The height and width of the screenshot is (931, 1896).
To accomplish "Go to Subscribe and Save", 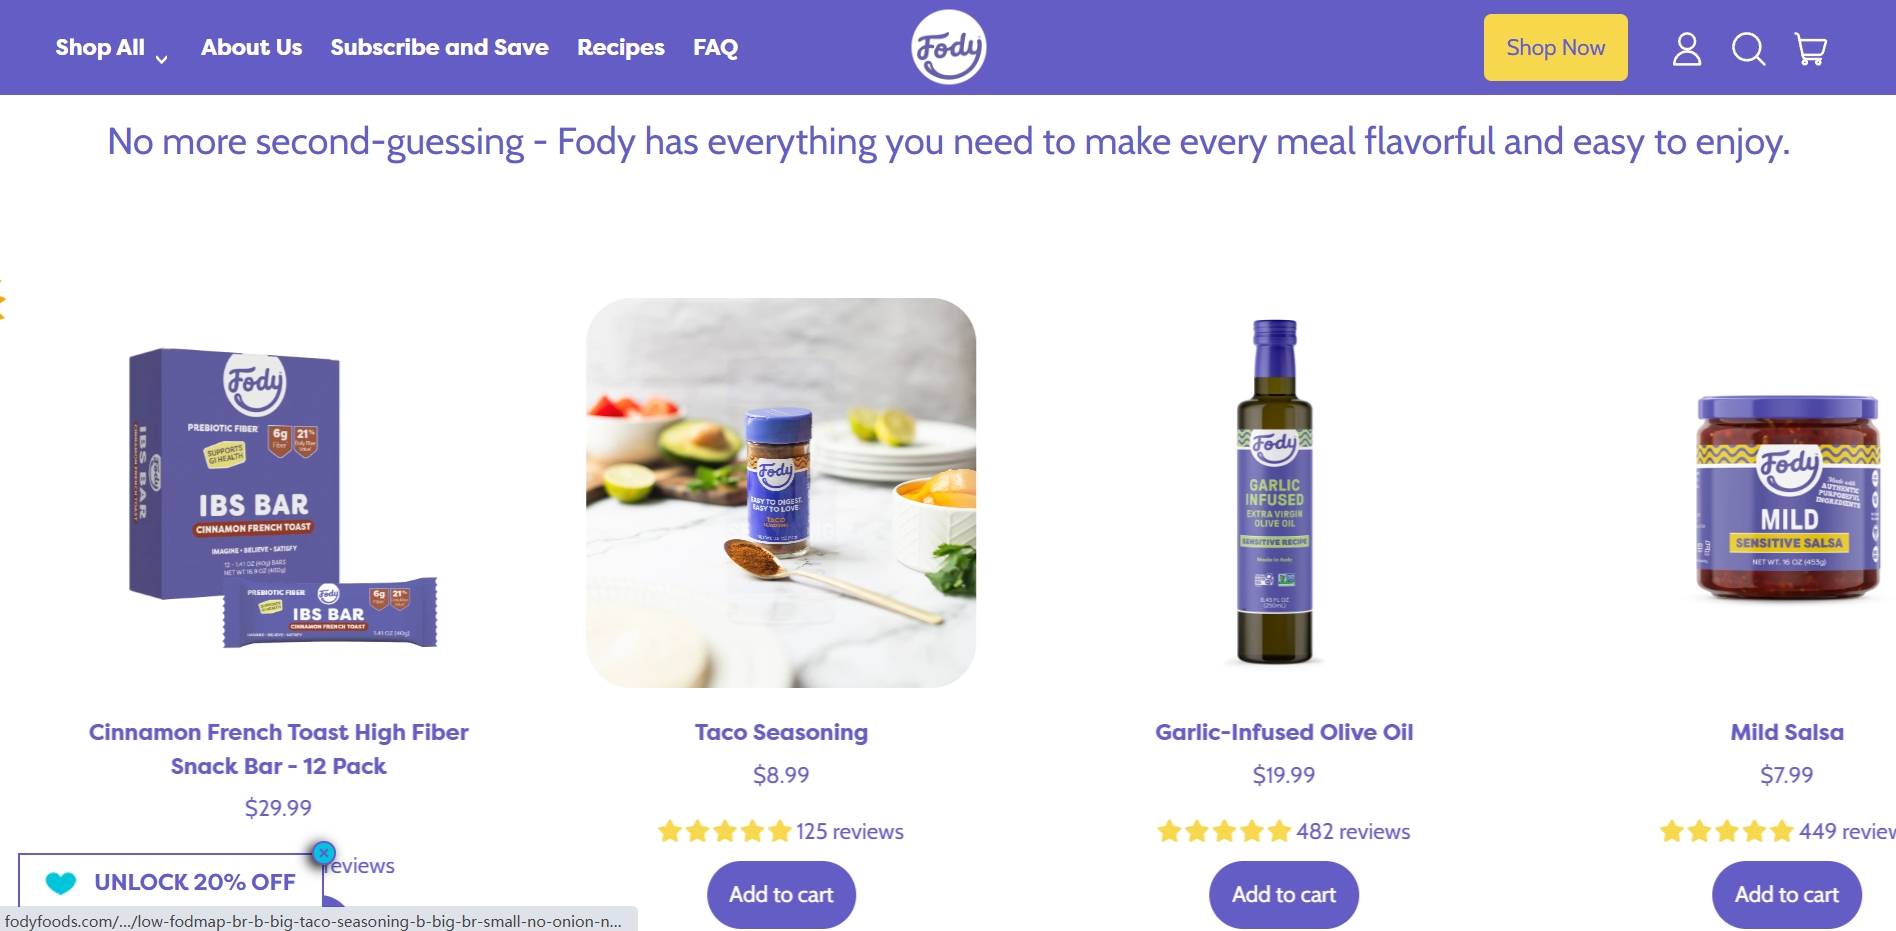I will 439,47.
